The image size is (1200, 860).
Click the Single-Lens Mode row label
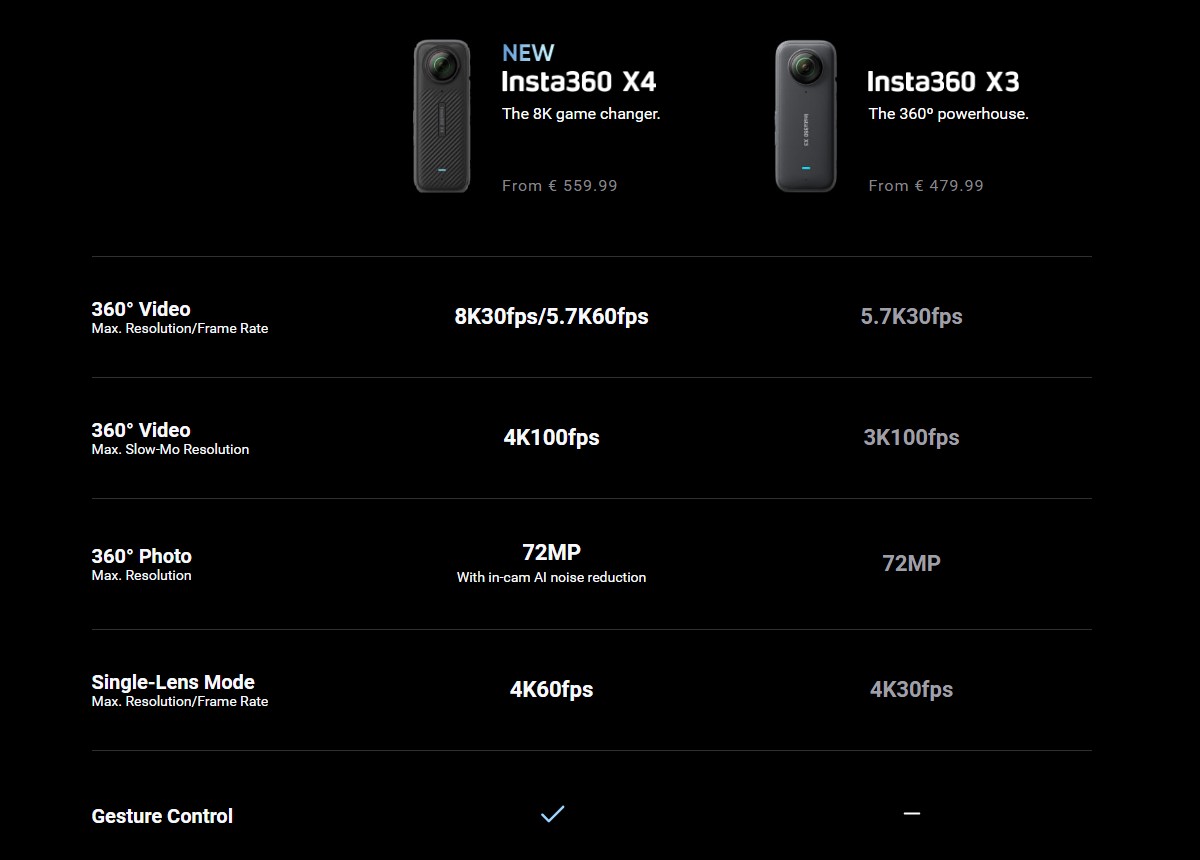[x=173, y=682]
